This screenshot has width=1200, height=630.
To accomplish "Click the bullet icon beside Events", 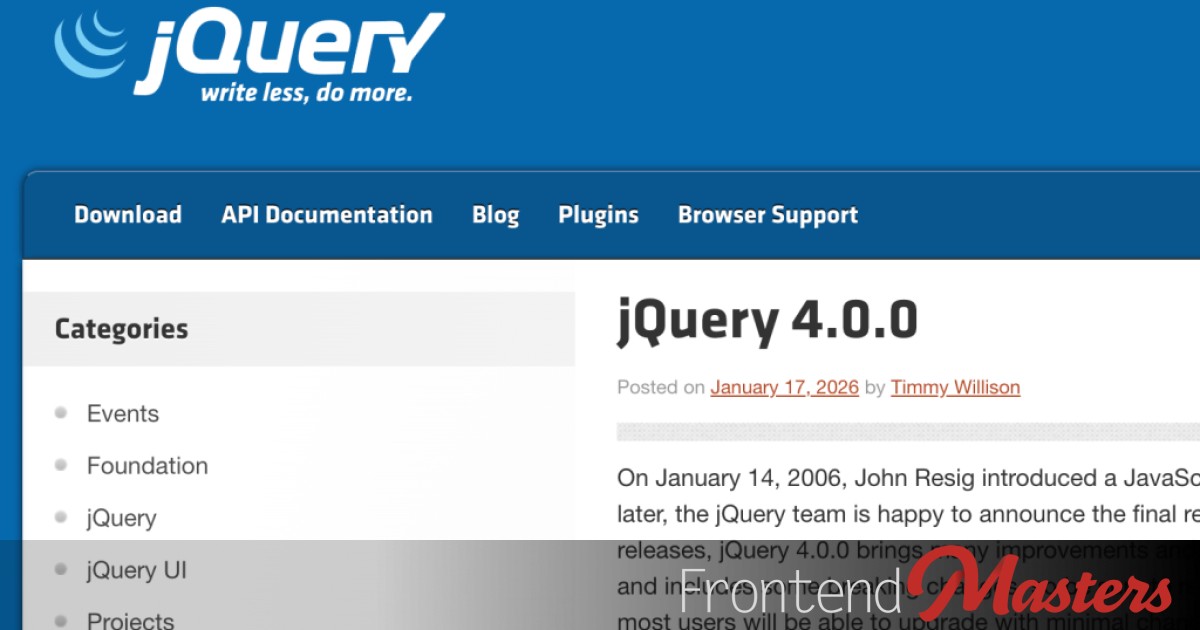I will tap(60, 413).
